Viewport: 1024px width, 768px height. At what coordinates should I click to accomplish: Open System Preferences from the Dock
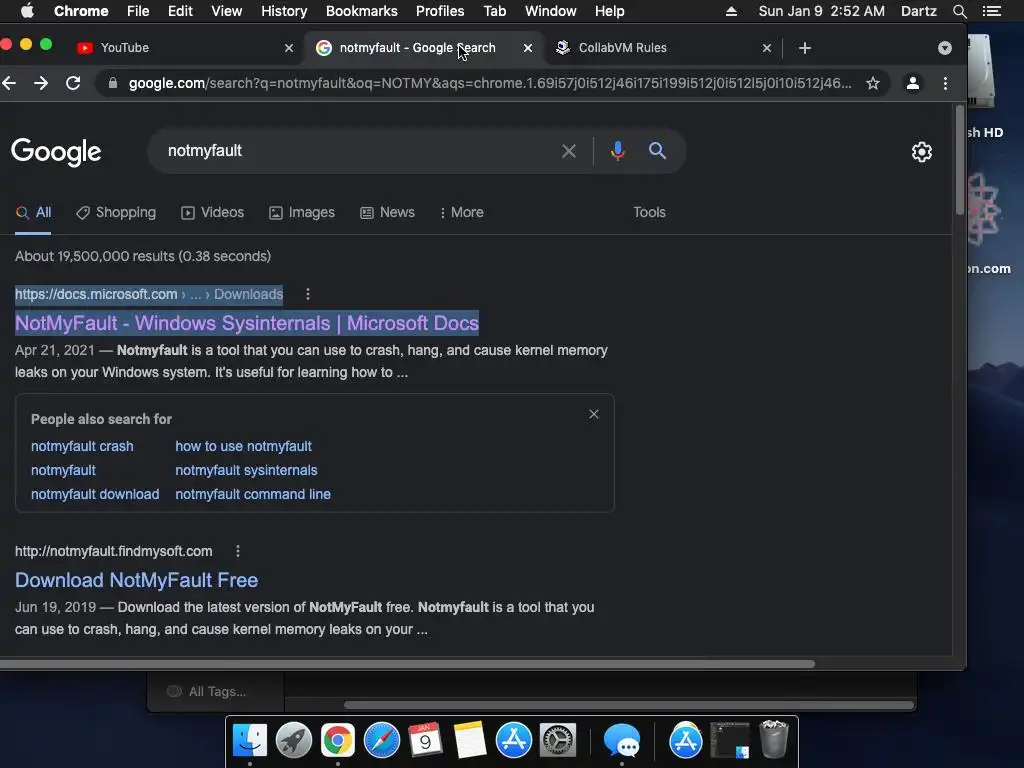coord(557,741)
